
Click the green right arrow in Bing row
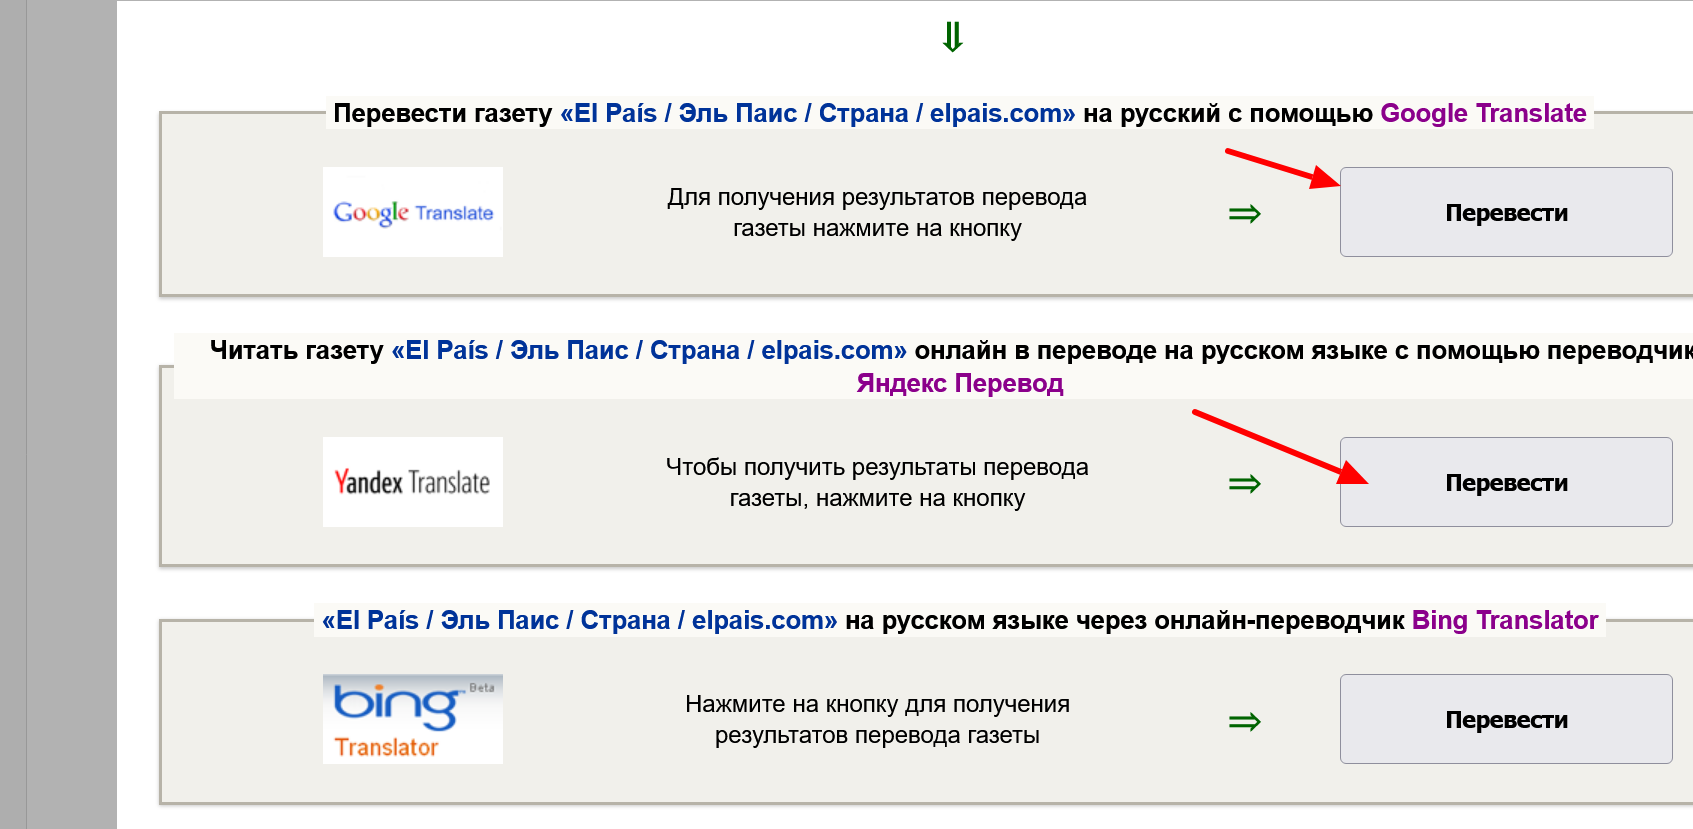(1244, 722)
